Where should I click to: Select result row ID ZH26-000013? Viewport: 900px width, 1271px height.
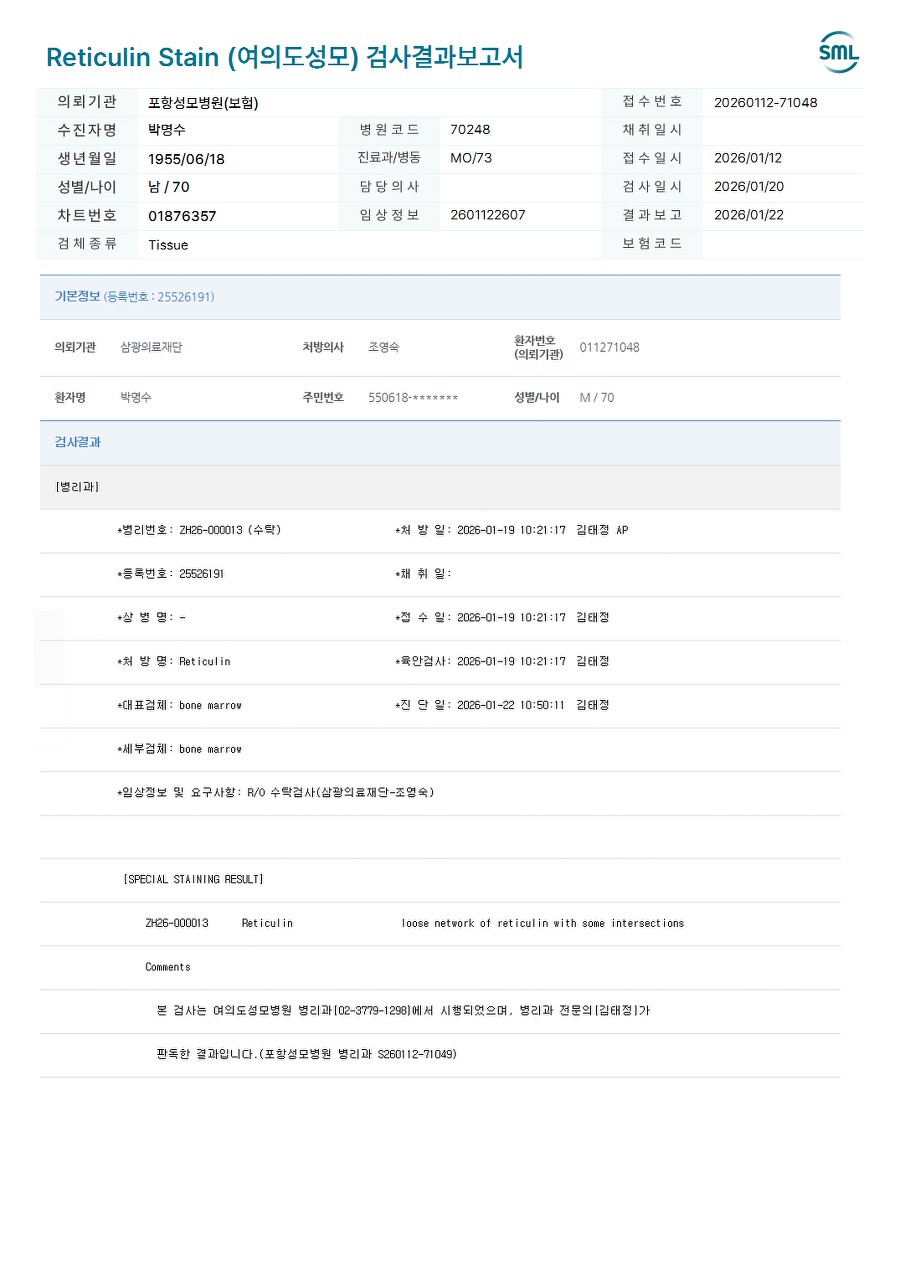click(177, 924)
